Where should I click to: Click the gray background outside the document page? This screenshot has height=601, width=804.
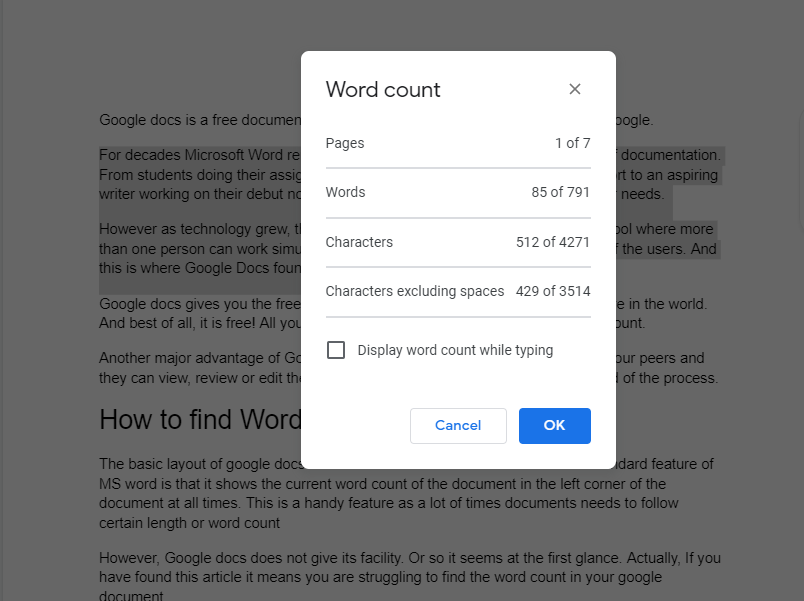(45, 300)
